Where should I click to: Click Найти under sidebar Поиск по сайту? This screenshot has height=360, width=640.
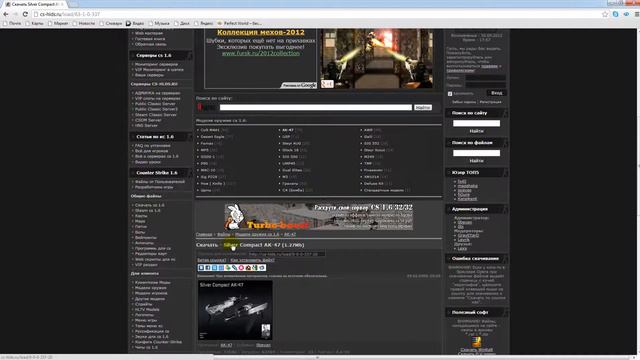(x=476, y=131)
